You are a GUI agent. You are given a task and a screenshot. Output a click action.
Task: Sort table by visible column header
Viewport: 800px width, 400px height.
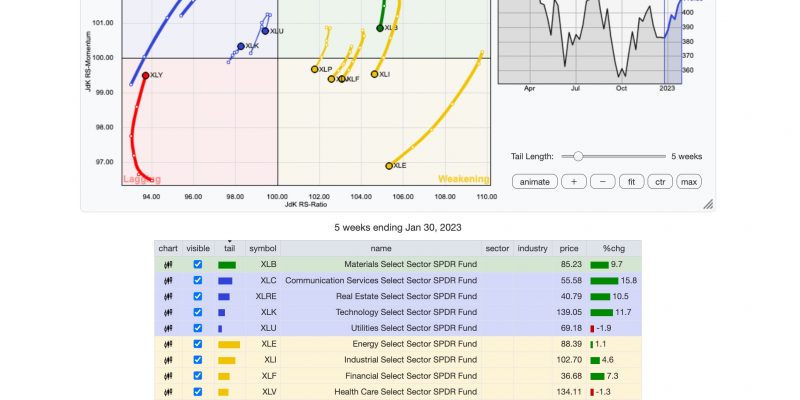point(198,248)
